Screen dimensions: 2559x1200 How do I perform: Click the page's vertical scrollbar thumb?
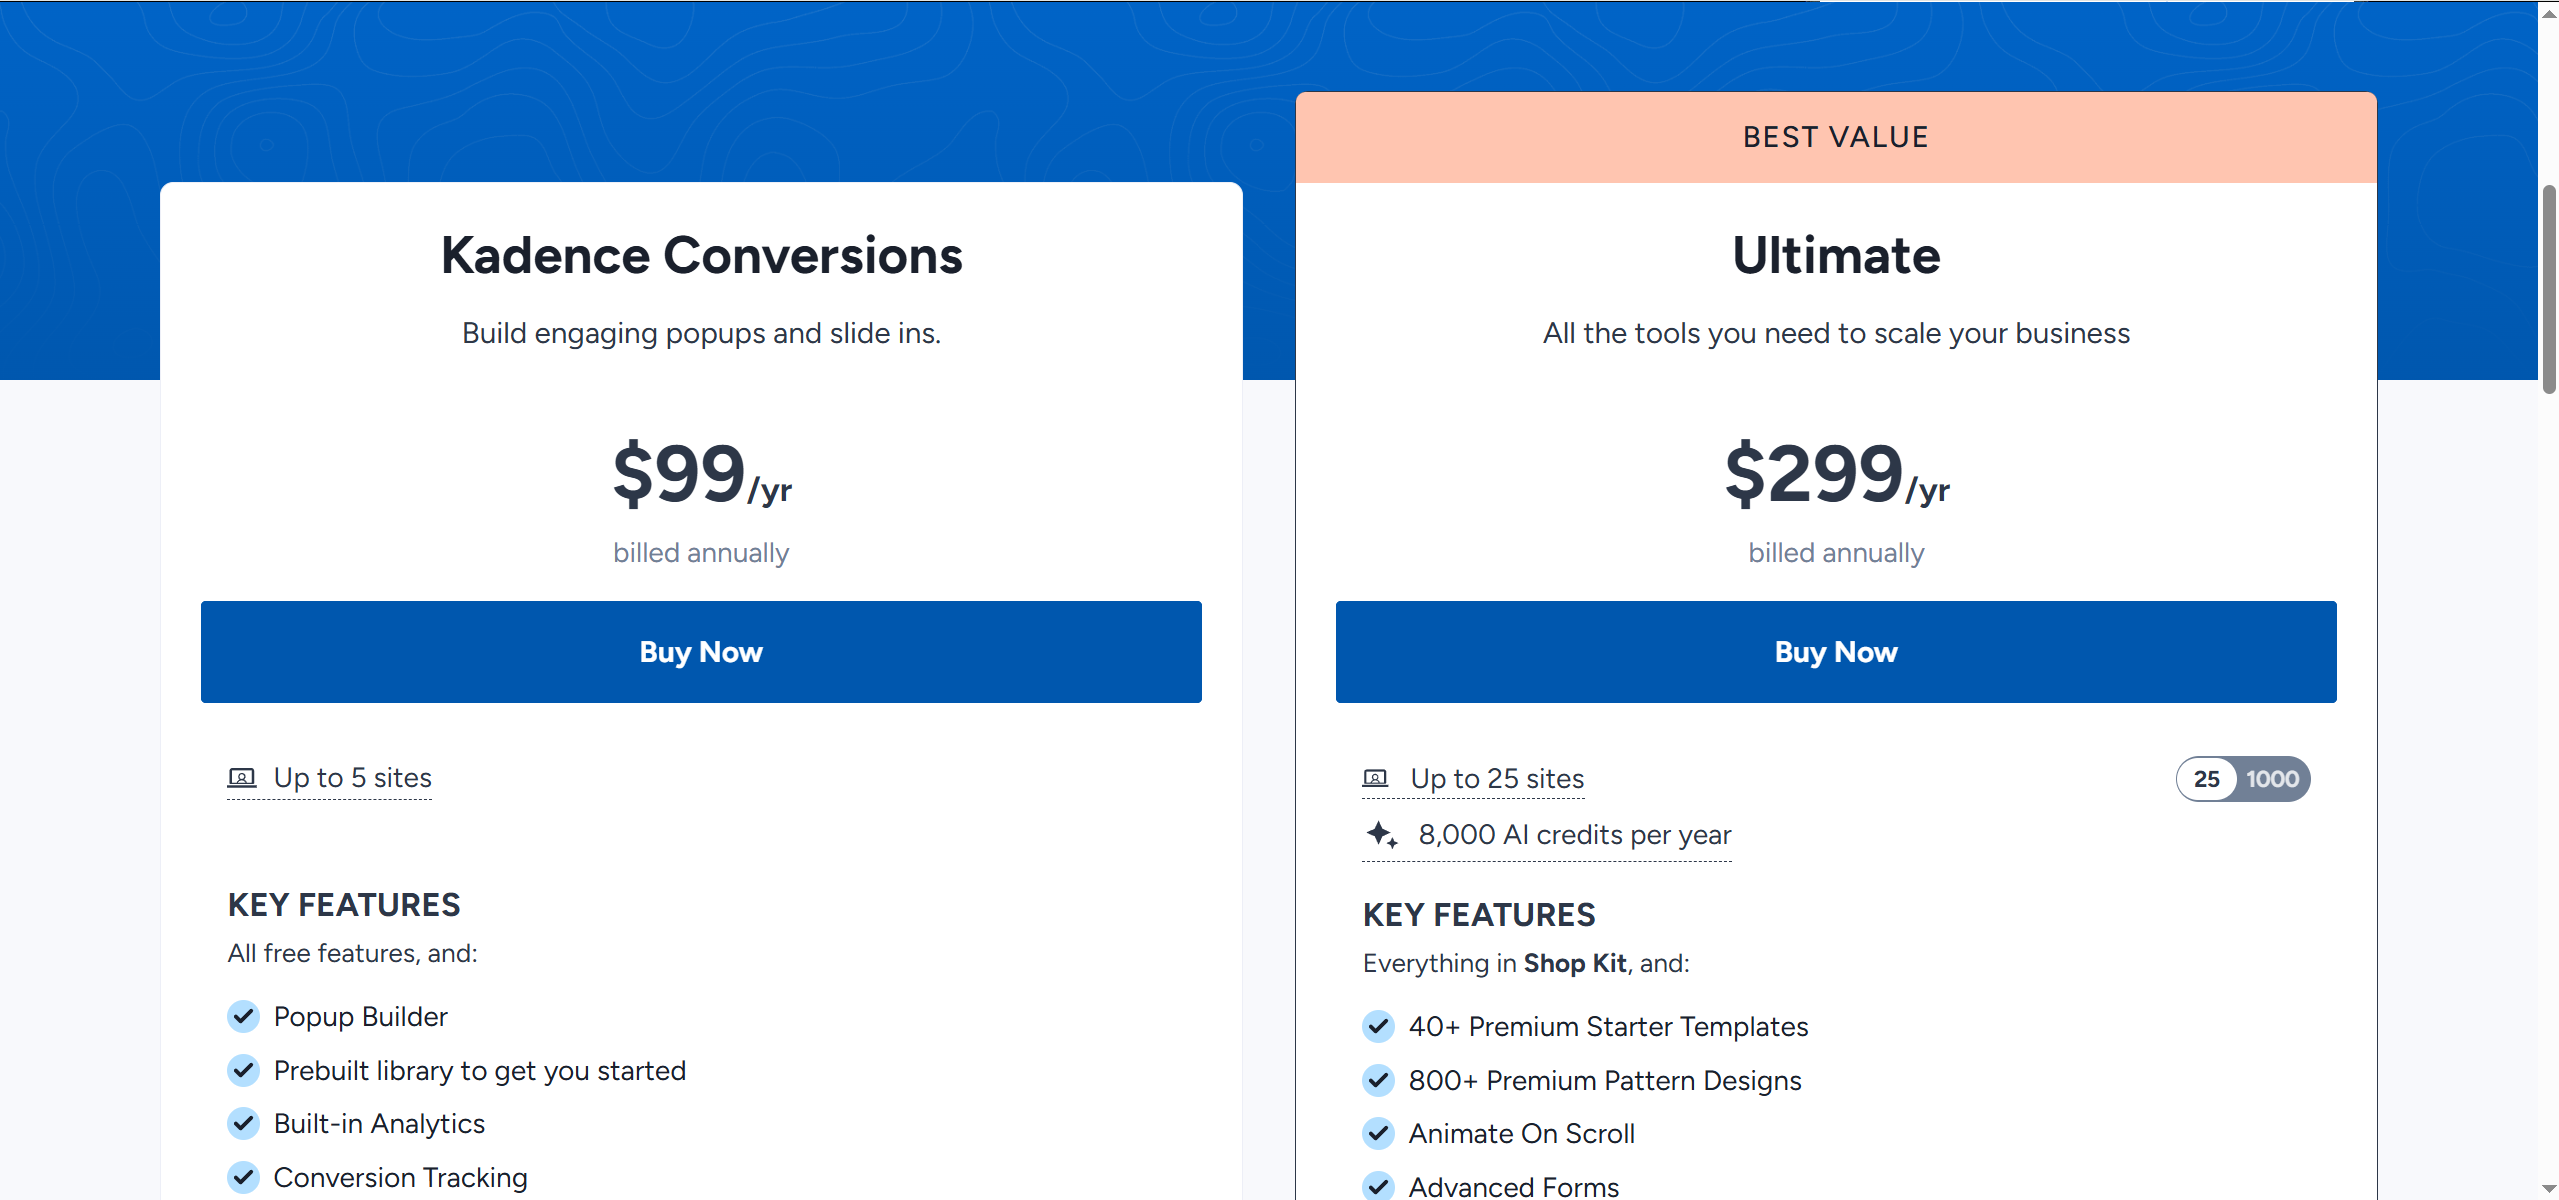pos(2549,288)
